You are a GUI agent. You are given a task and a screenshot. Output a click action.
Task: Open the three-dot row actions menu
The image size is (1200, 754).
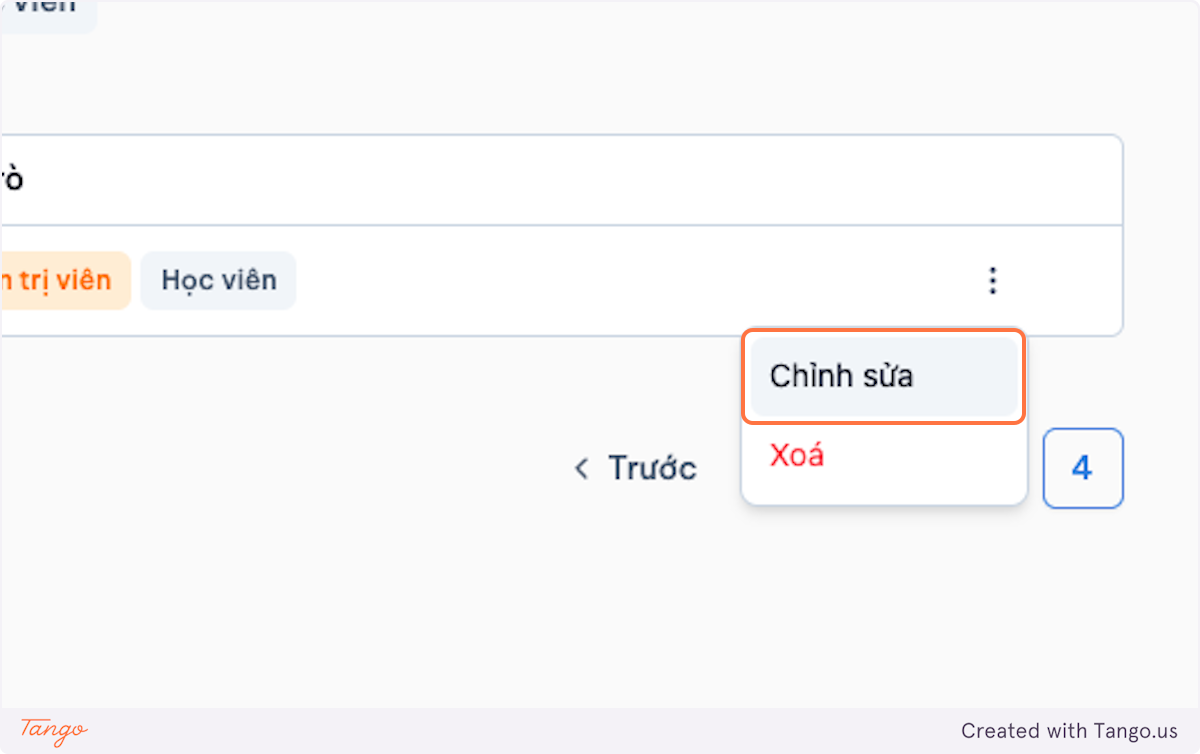pos(992,281)
